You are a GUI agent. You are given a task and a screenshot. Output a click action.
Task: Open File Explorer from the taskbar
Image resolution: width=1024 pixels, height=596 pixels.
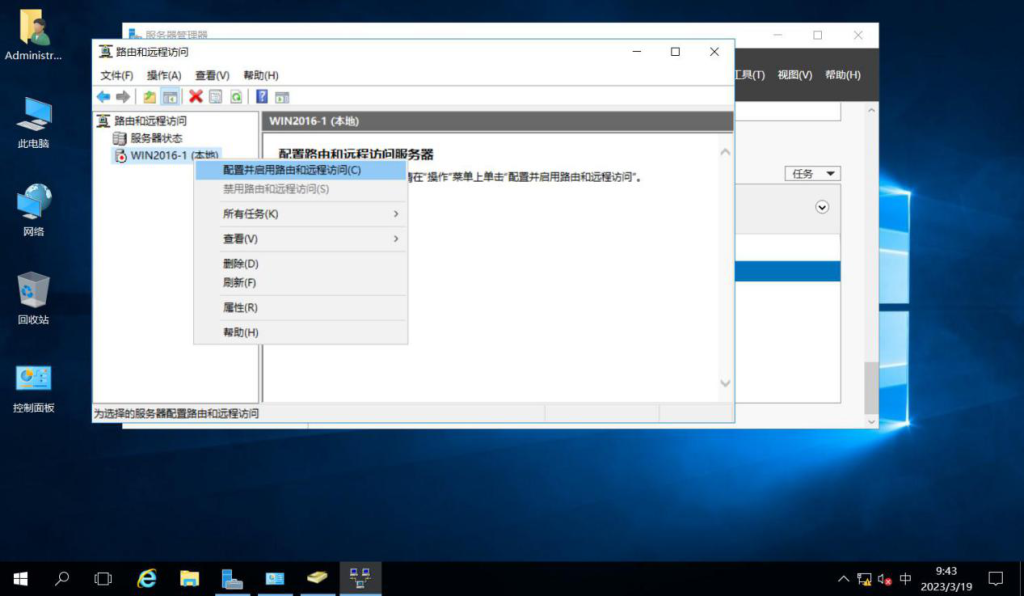tap(189, 578)
